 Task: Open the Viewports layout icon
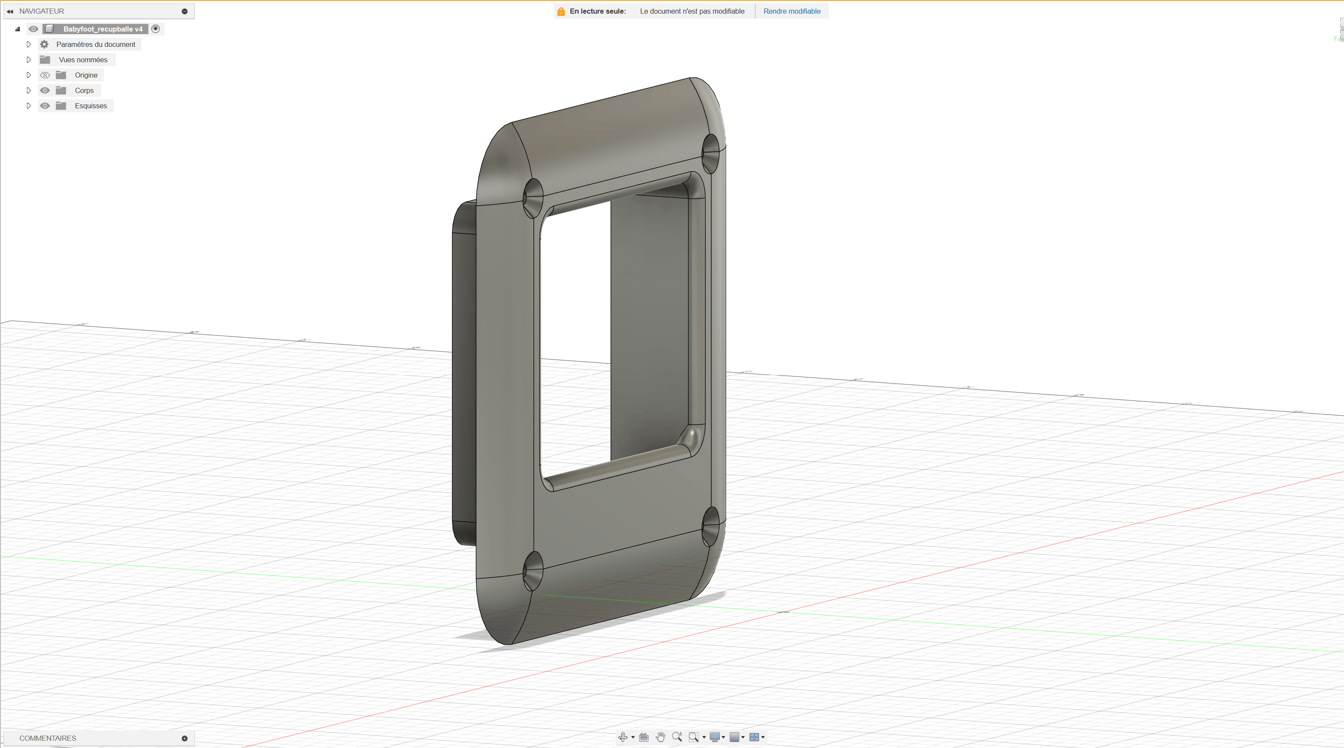click(755, 737)
